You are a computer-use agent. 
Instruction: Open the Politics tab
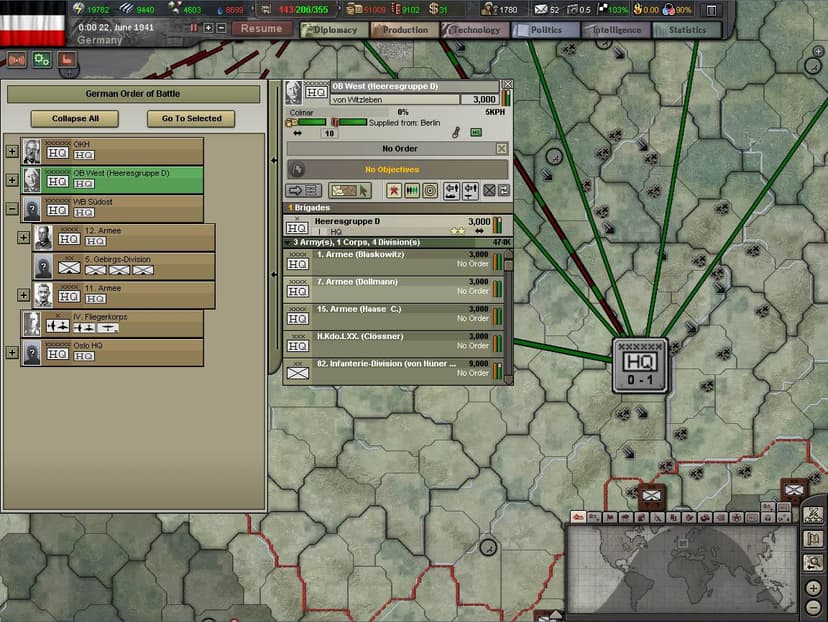coord(545,30)
